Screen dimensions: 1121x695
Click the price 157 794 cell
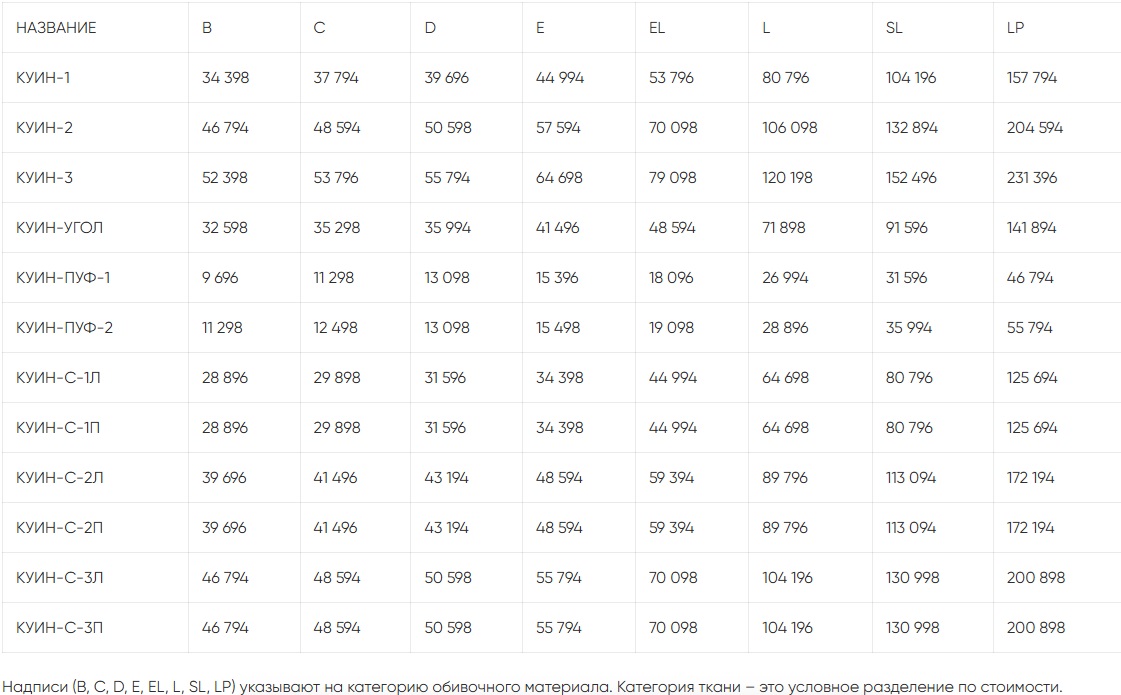tap(1031, 78)
